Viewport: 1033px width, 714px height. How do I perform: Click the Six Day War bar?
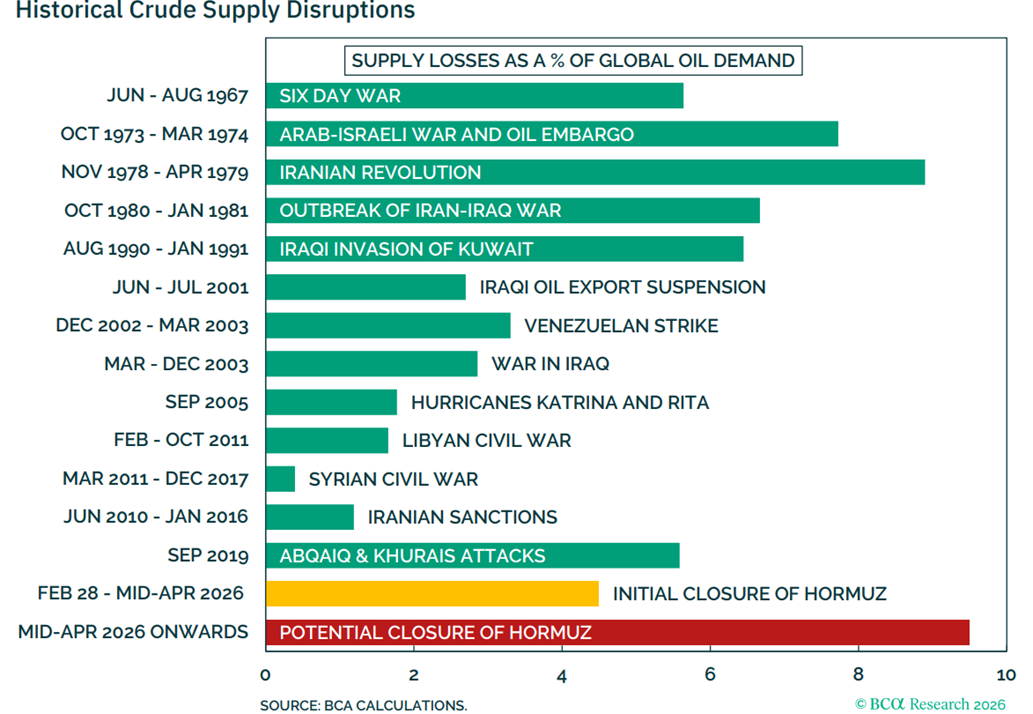tap(474, 96)
